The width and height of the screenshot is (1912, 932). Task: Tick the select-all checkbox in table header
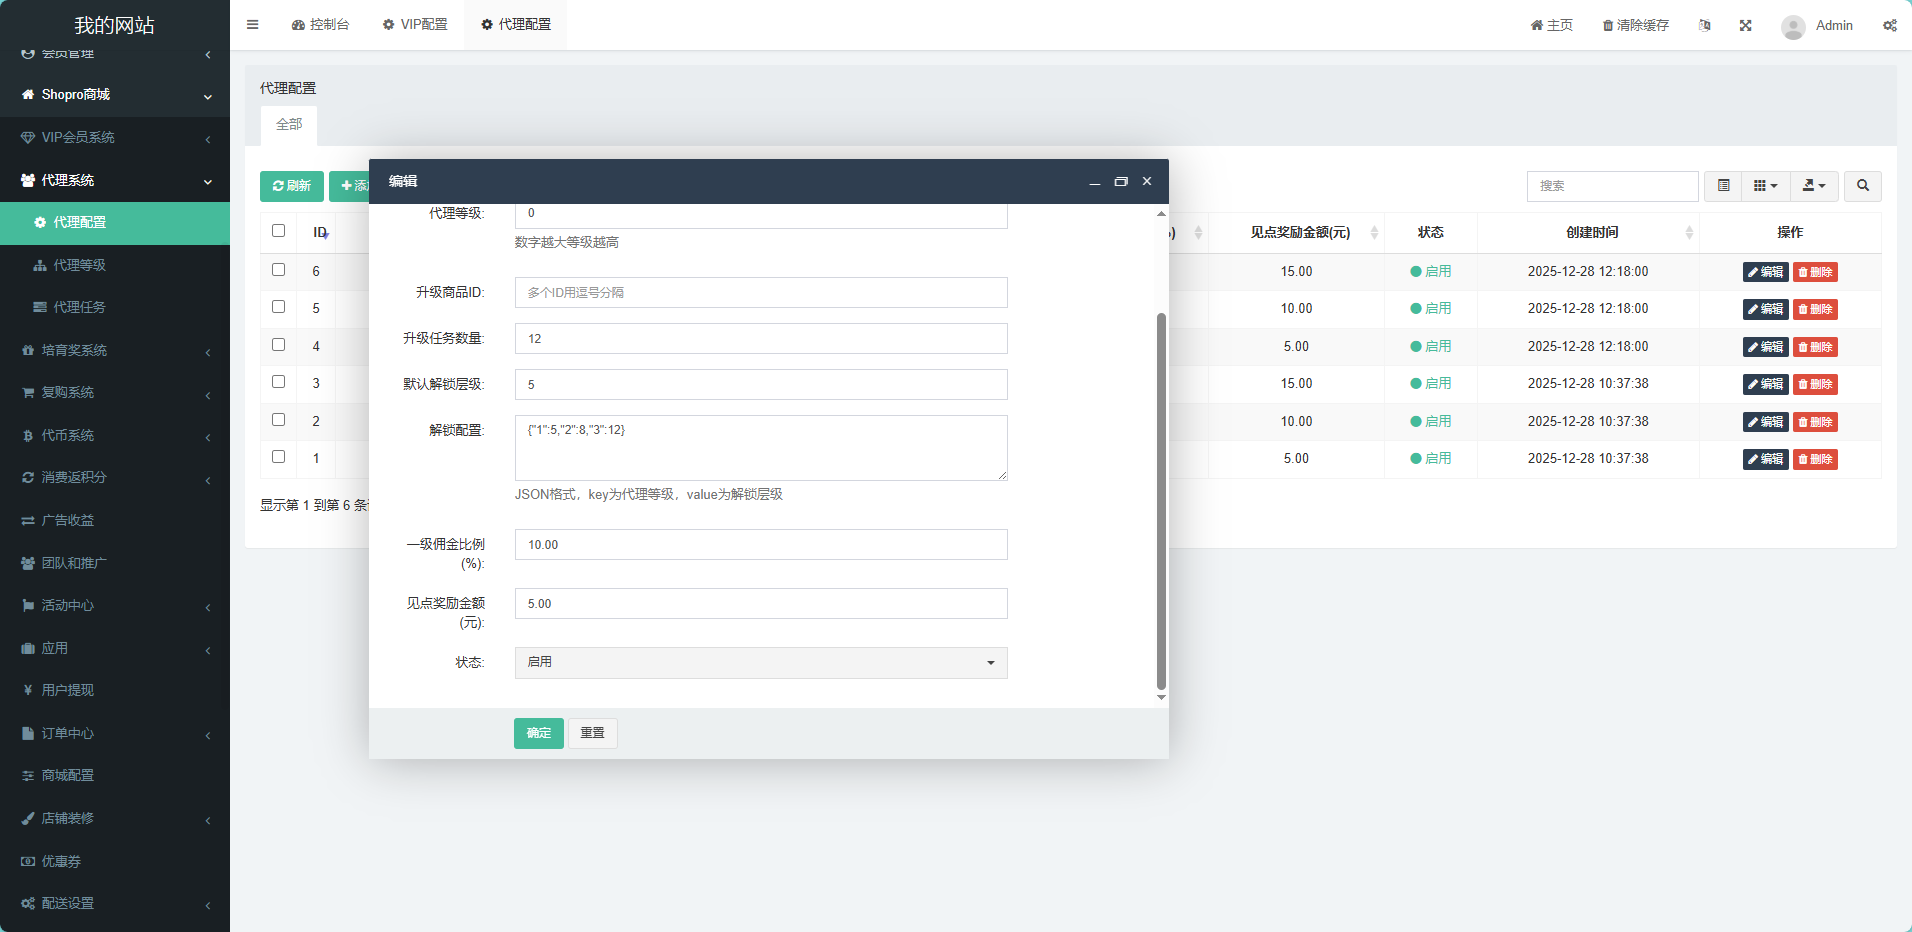pyautogui.click(x=279, y=231)
